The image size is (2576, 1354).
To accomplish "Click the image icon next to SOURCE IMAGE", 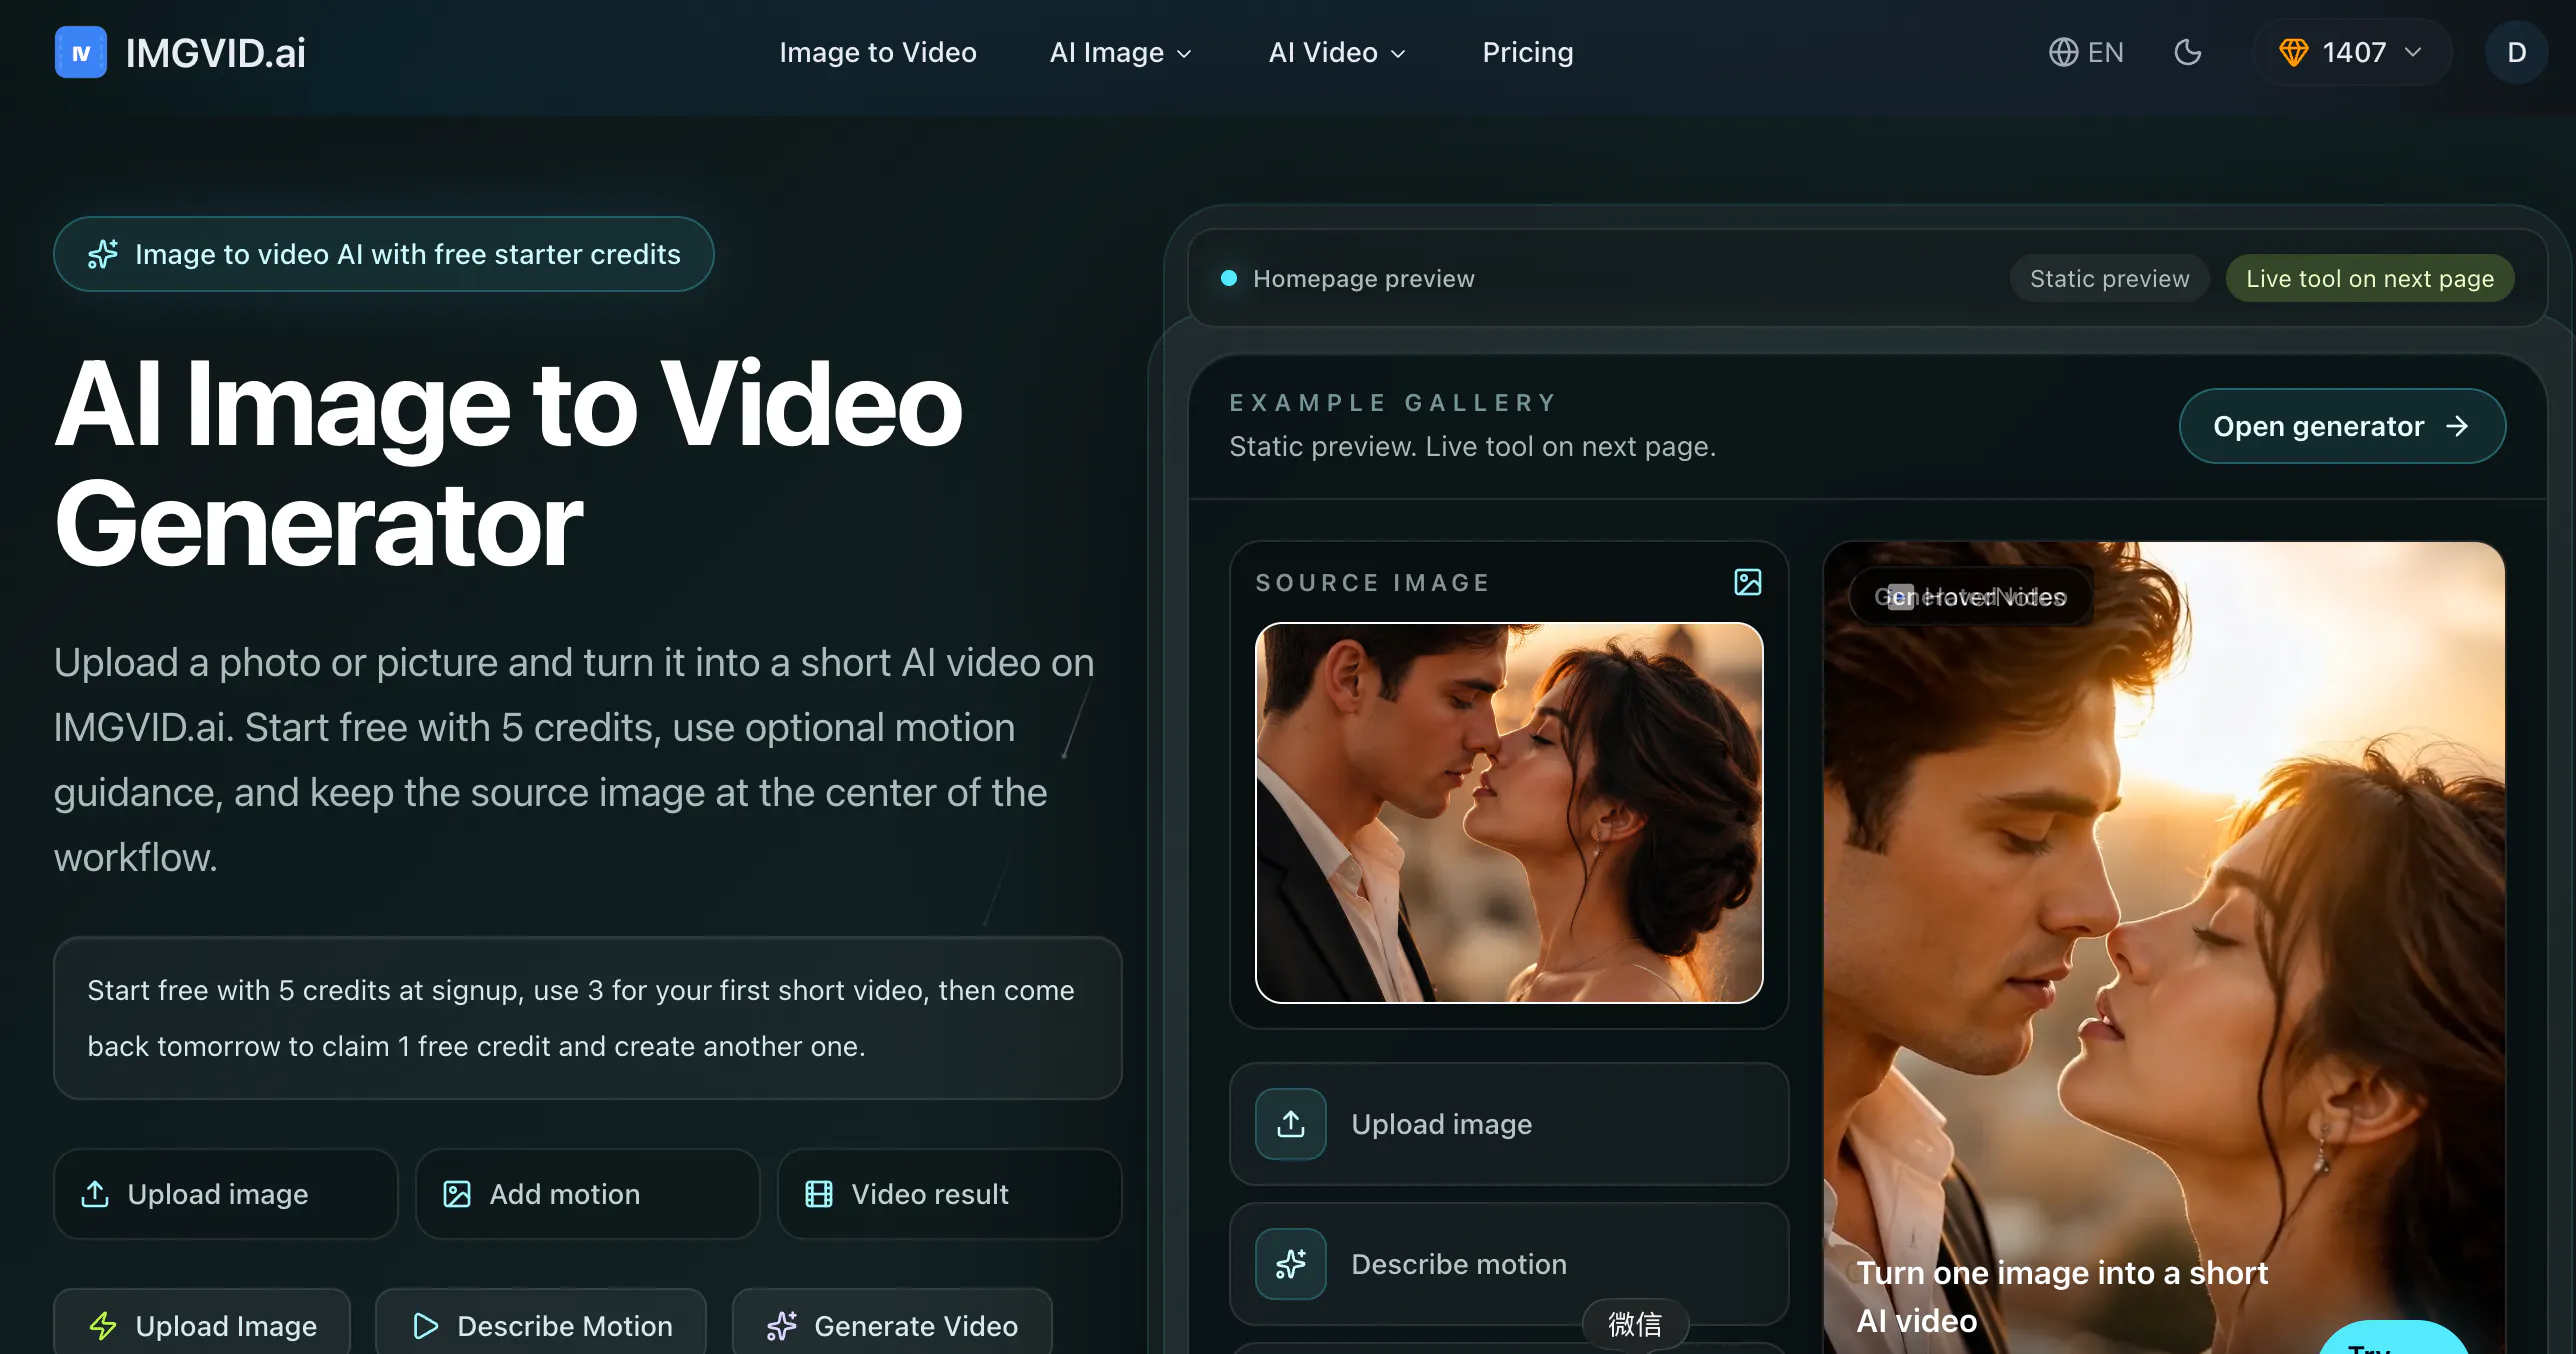I will click(x=1747, y=582).
